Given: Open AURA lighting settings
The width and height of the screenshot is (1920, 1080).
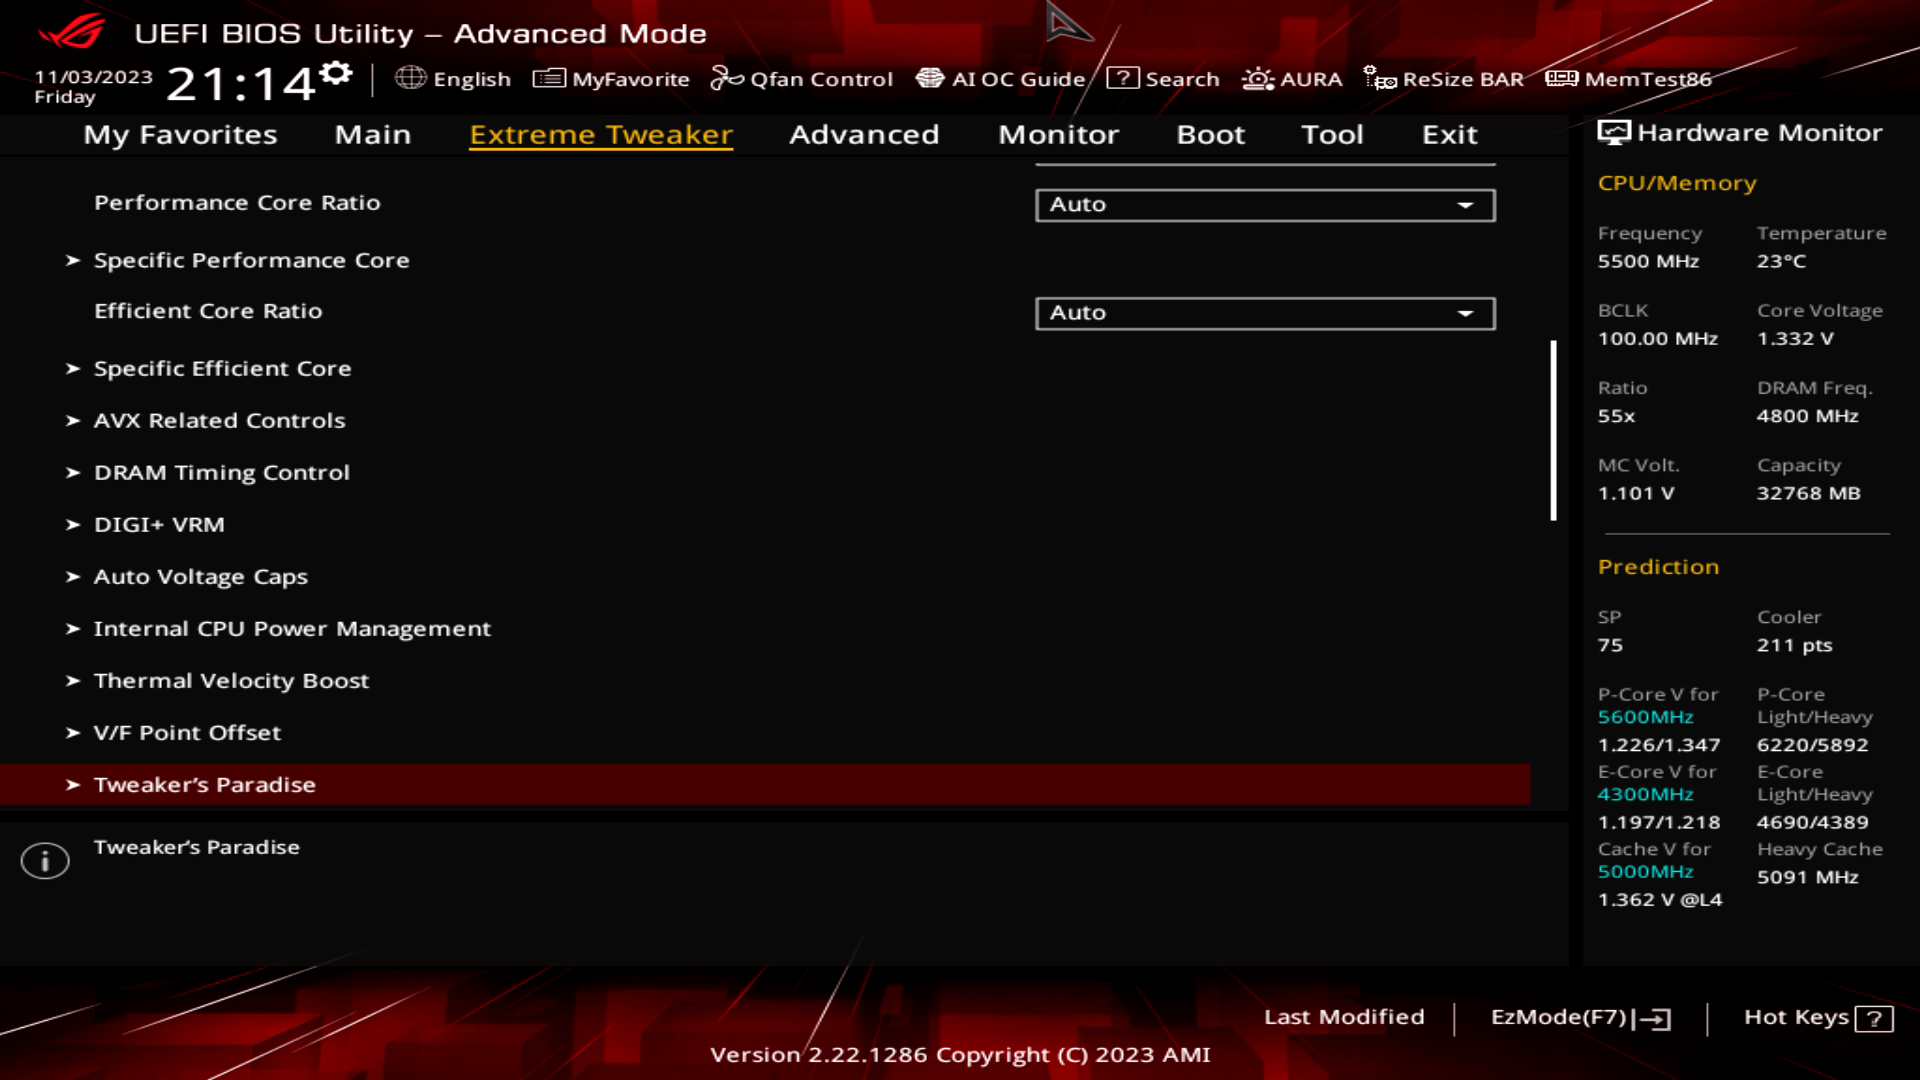Looking at the screenshot, I should point(1293,79).
